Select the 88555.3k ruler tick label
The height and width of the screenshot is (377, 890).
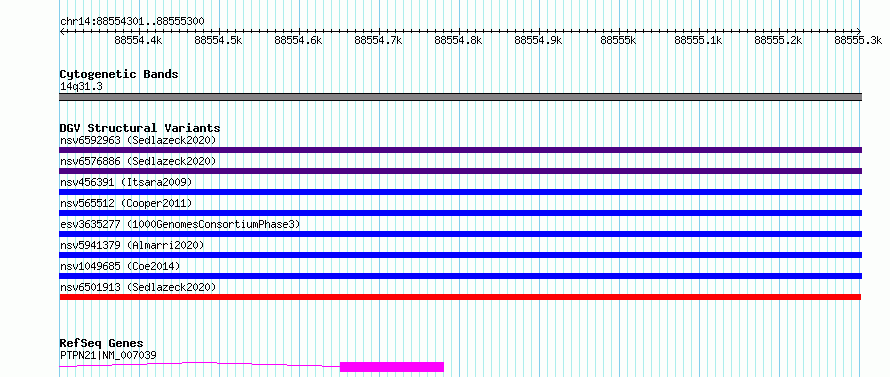tap(858, 40)
